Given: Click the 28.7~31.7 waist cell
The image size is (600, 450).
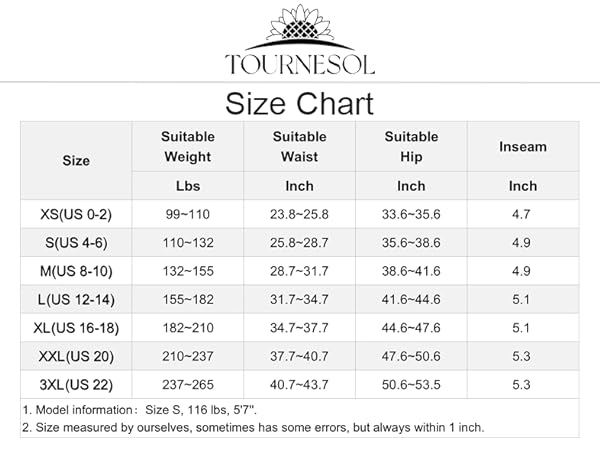Looking at the screenshot, I should tap(299, 271).
